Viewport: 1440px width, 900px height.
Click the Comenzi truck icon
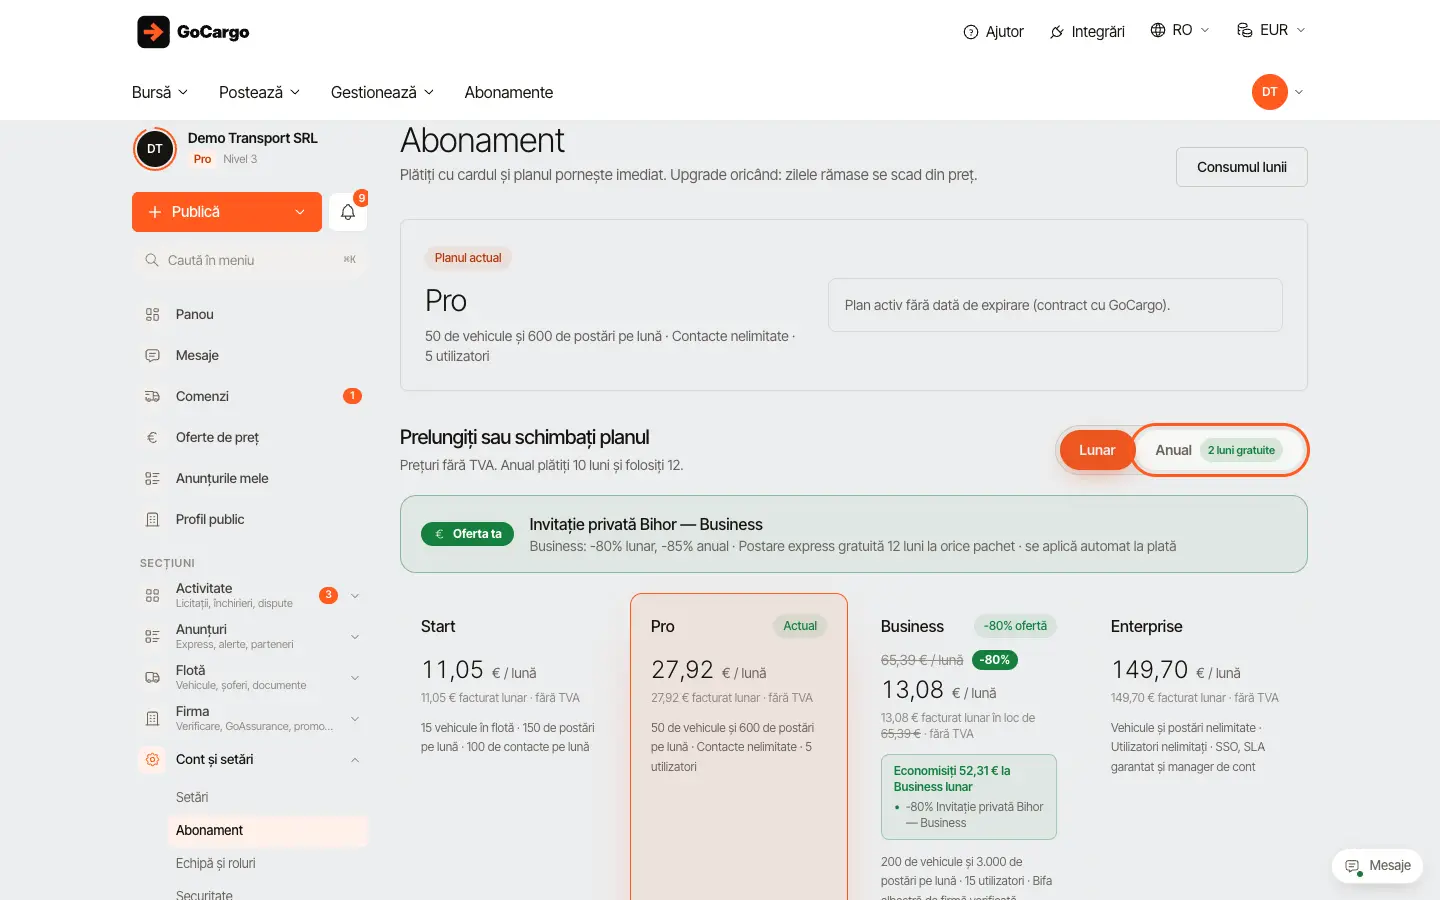pyautogui.click(x=152, y=396)
